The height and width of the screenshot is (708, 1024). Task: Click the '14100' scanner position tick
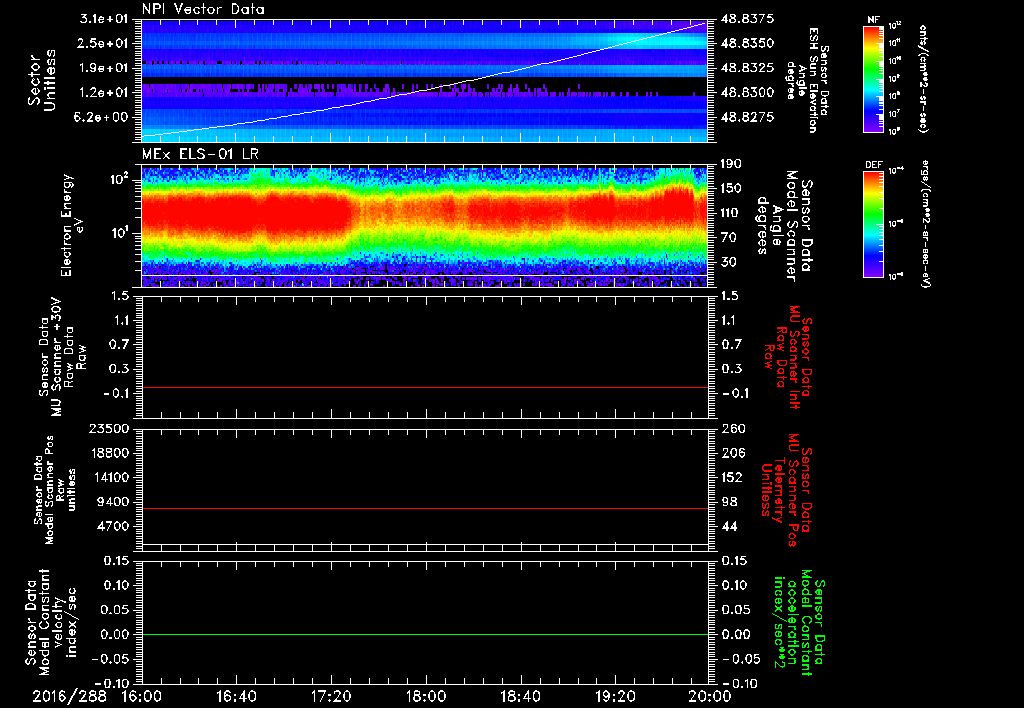[108, 477]
